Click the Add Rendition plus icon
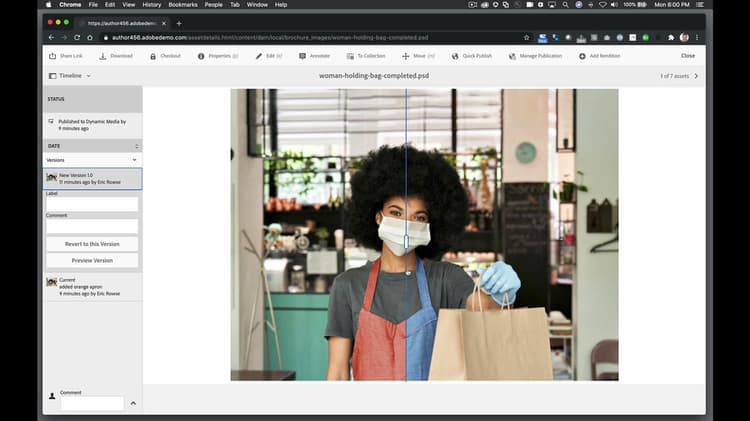This screenshot has height=421, width=750. pos(583,56)
